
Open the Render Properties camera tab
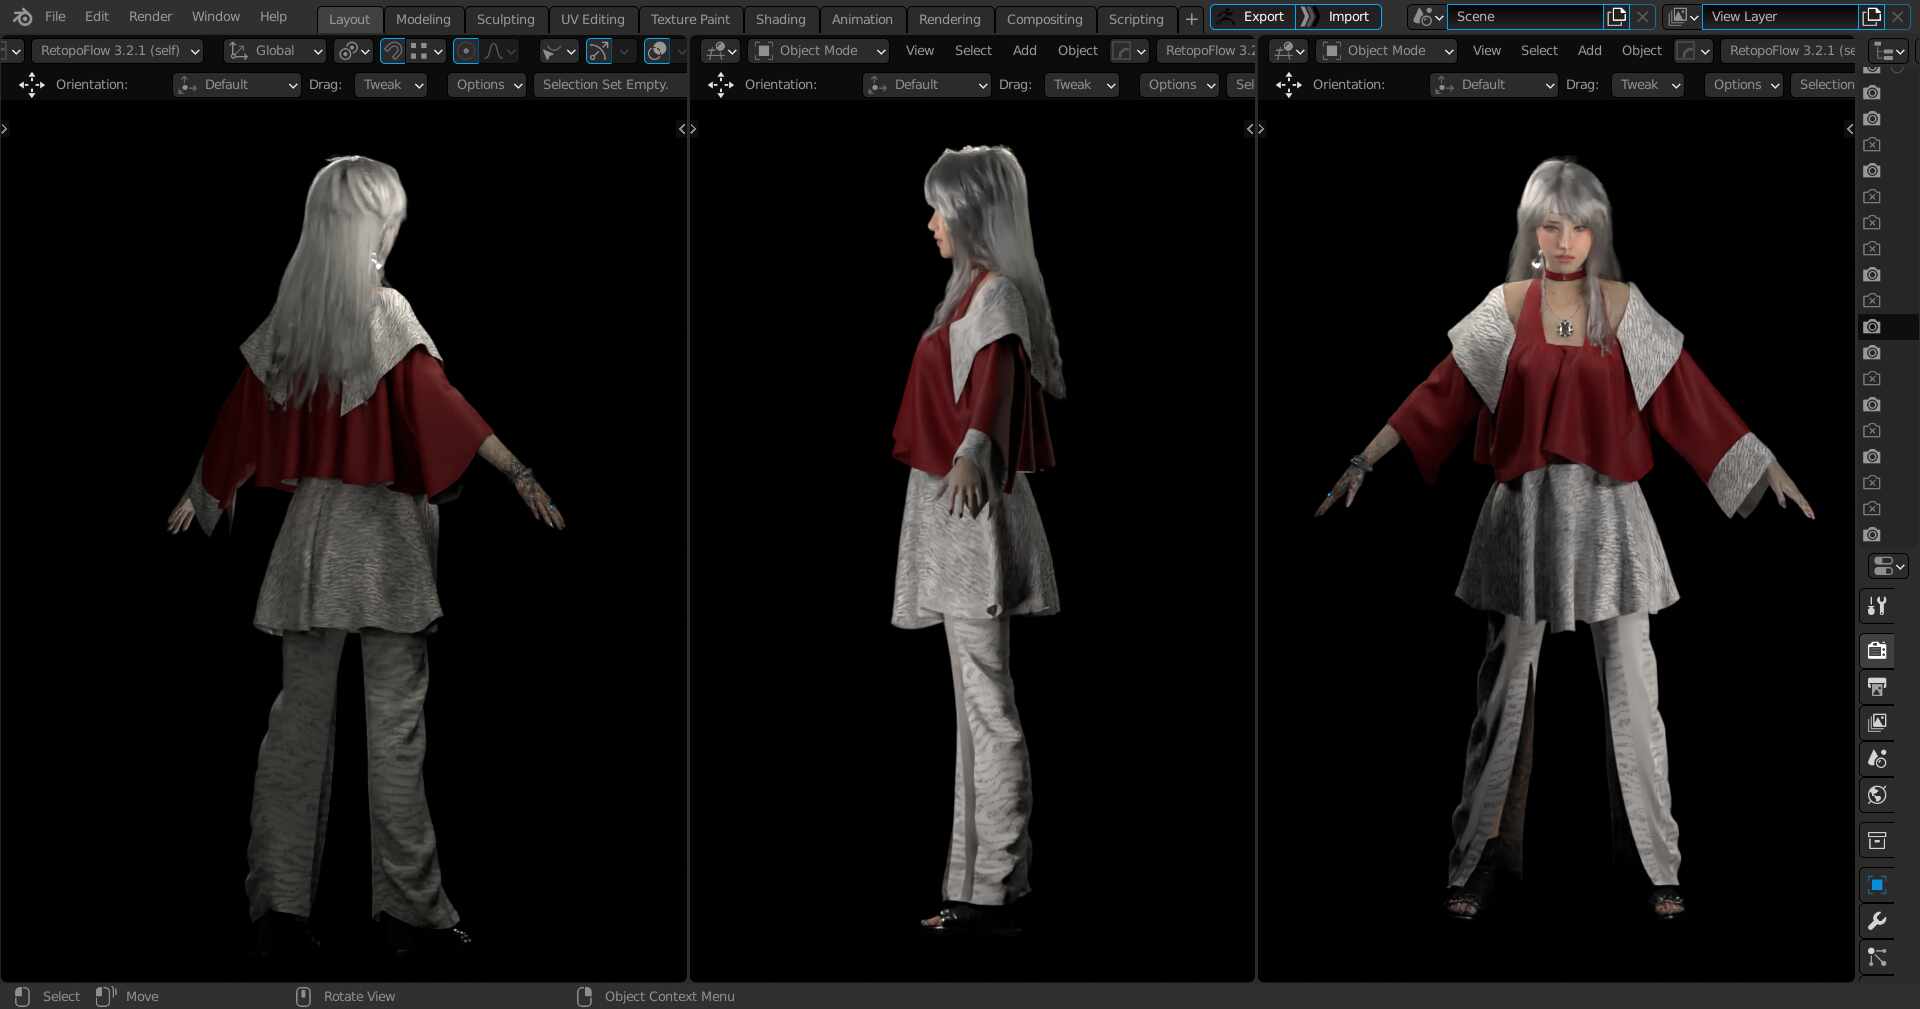[x=1875, y=651]
